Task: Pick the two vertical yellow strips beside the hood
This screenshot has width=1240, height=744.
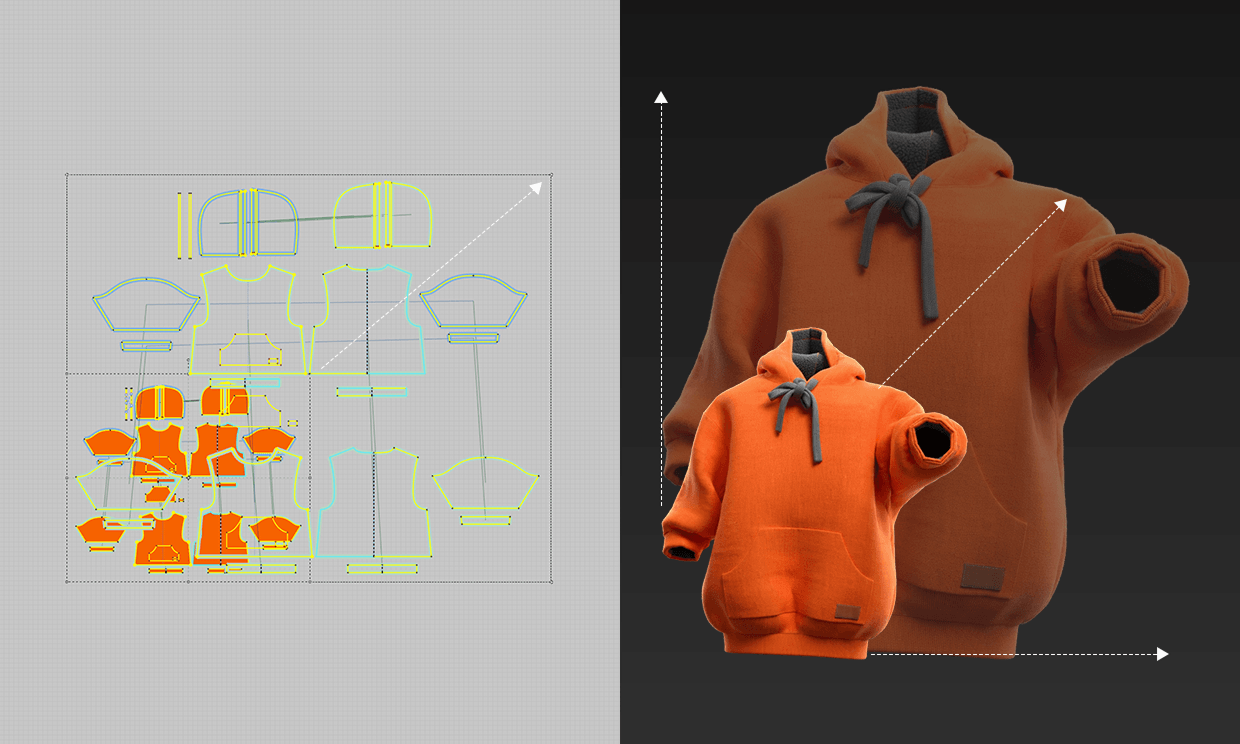Action: (184, 224)
